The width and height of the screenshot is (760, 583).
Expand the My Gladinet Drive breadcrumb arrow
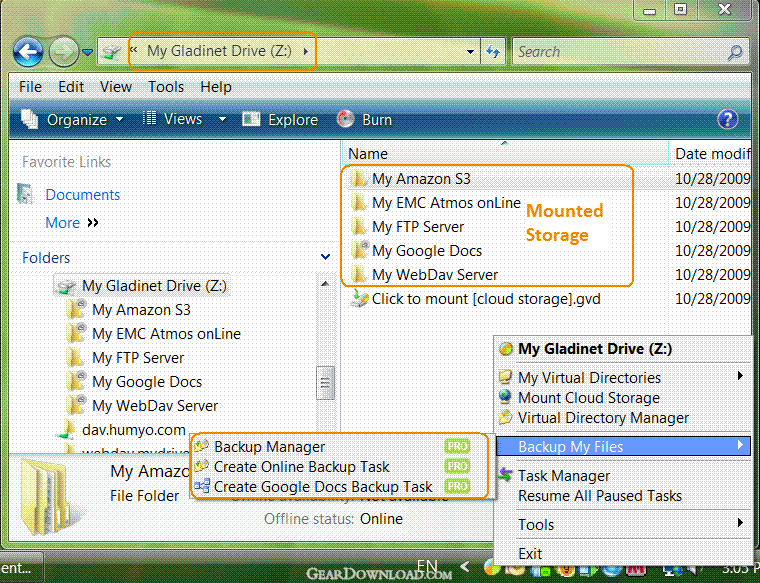306,51
